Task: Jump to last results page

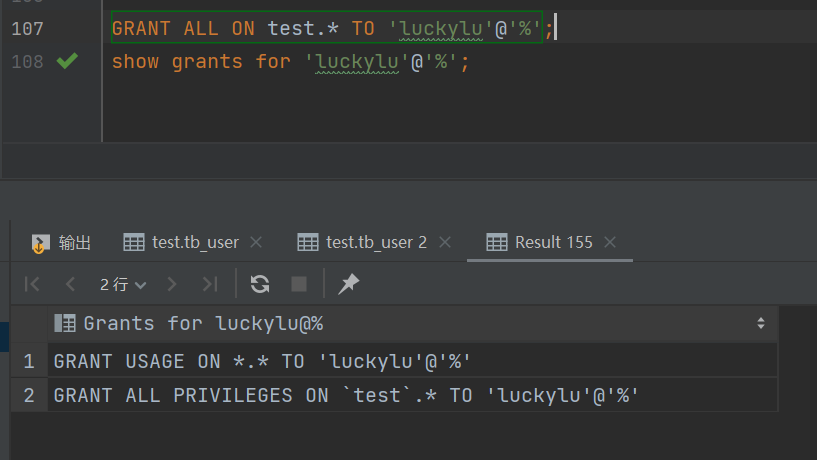Action: point(209,285)
